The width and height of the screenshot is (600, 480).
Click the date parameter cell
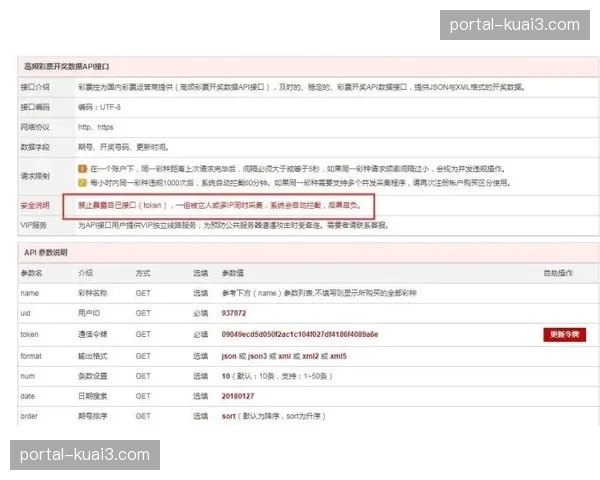[x=28, y=396]
